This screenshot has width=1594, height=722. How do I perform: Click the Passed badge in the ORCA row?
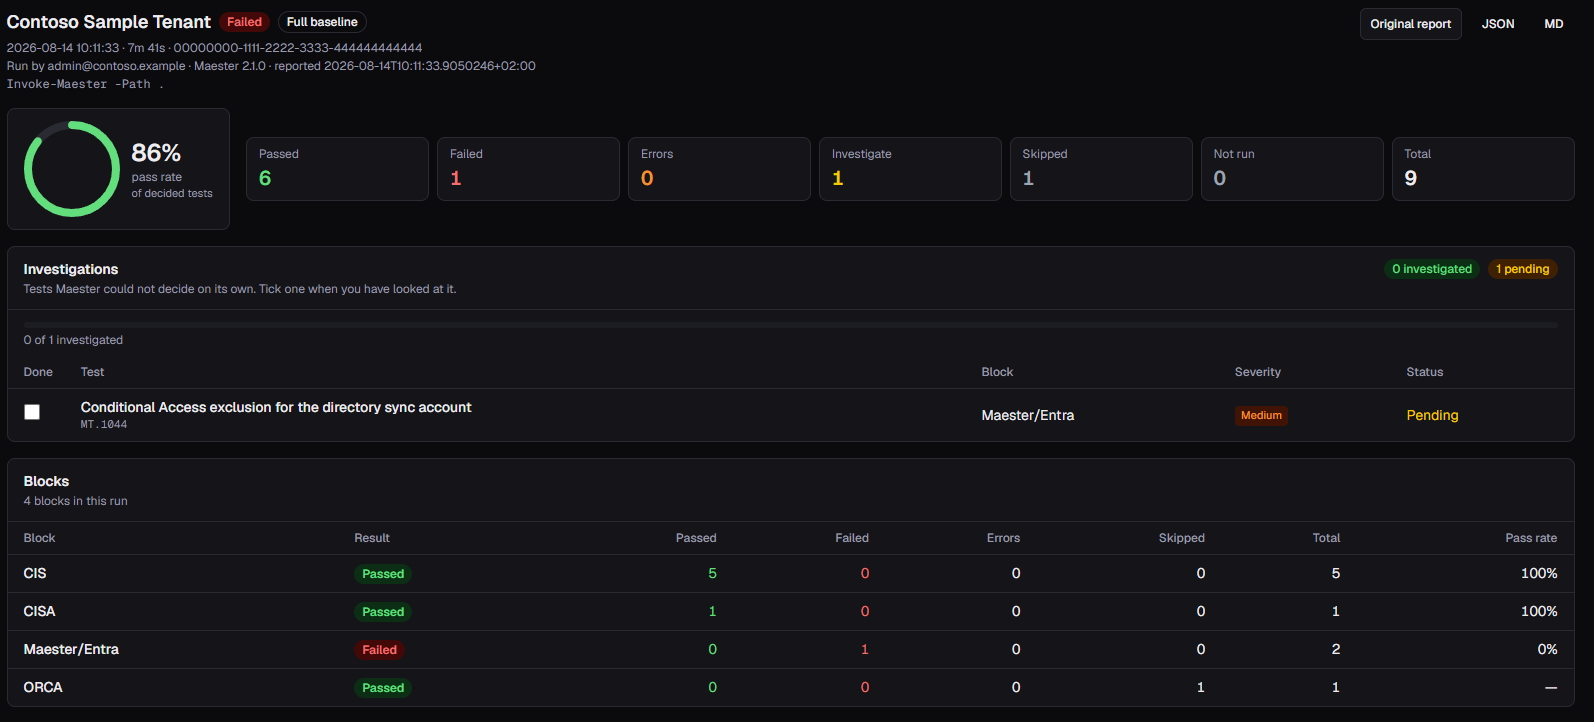click(x=383, y=688)
